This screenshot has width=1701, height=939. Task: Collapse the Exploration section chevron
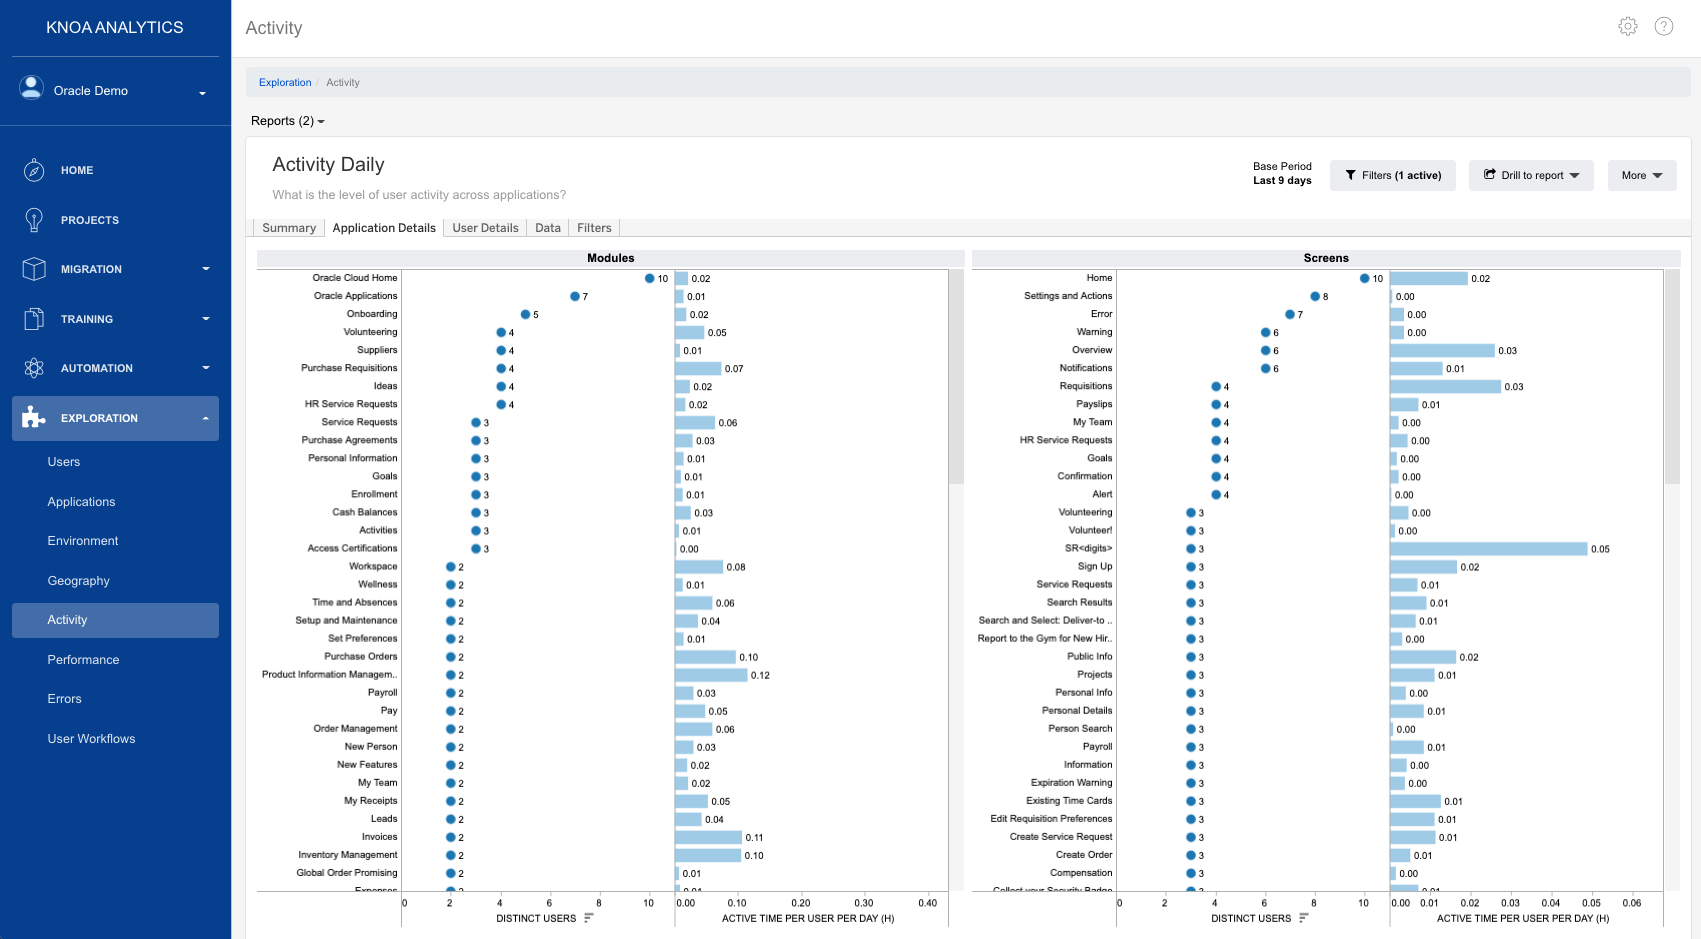coord(206,418)
